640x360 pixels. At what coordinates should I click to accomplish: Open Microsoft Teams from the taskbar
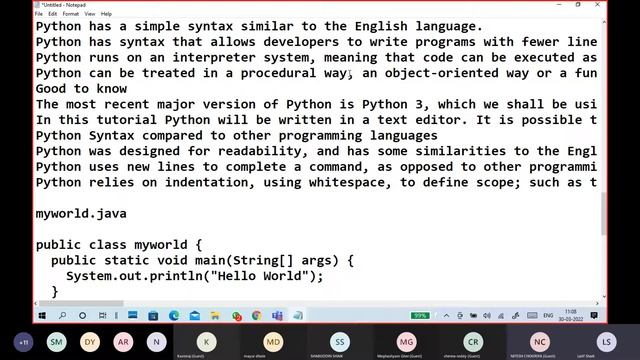[x=278, y=316]
